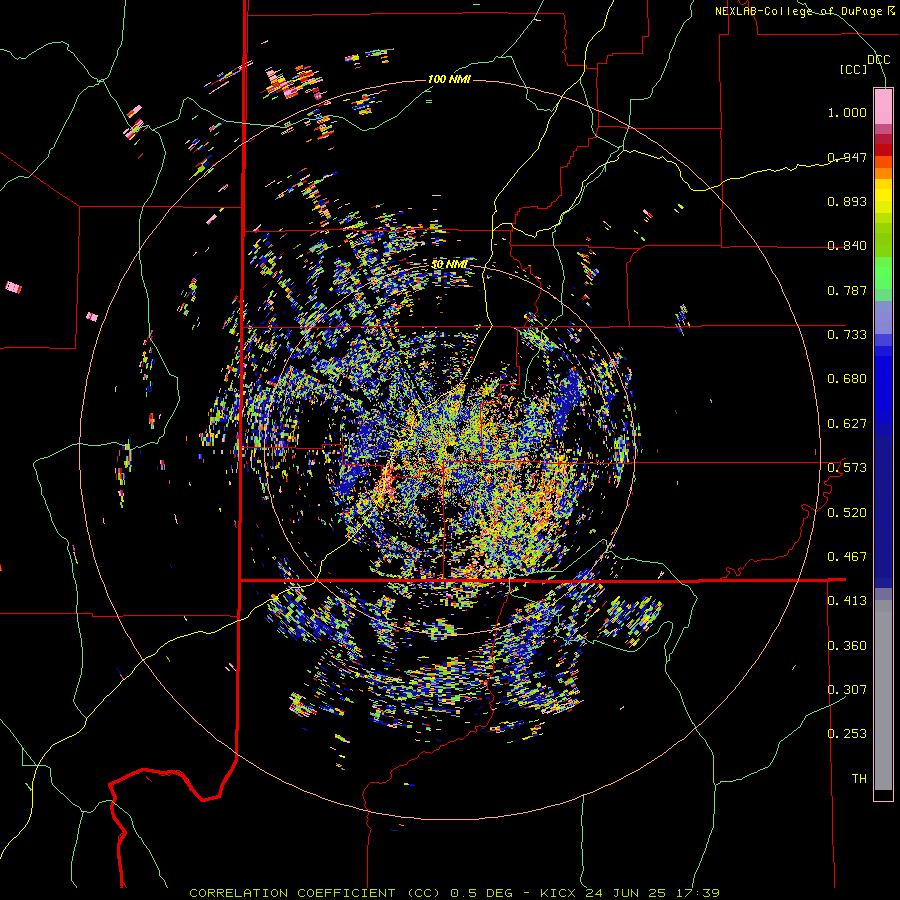Click the 0.413 legend value
Screen dimensions: 900x900
pos(847,601)
